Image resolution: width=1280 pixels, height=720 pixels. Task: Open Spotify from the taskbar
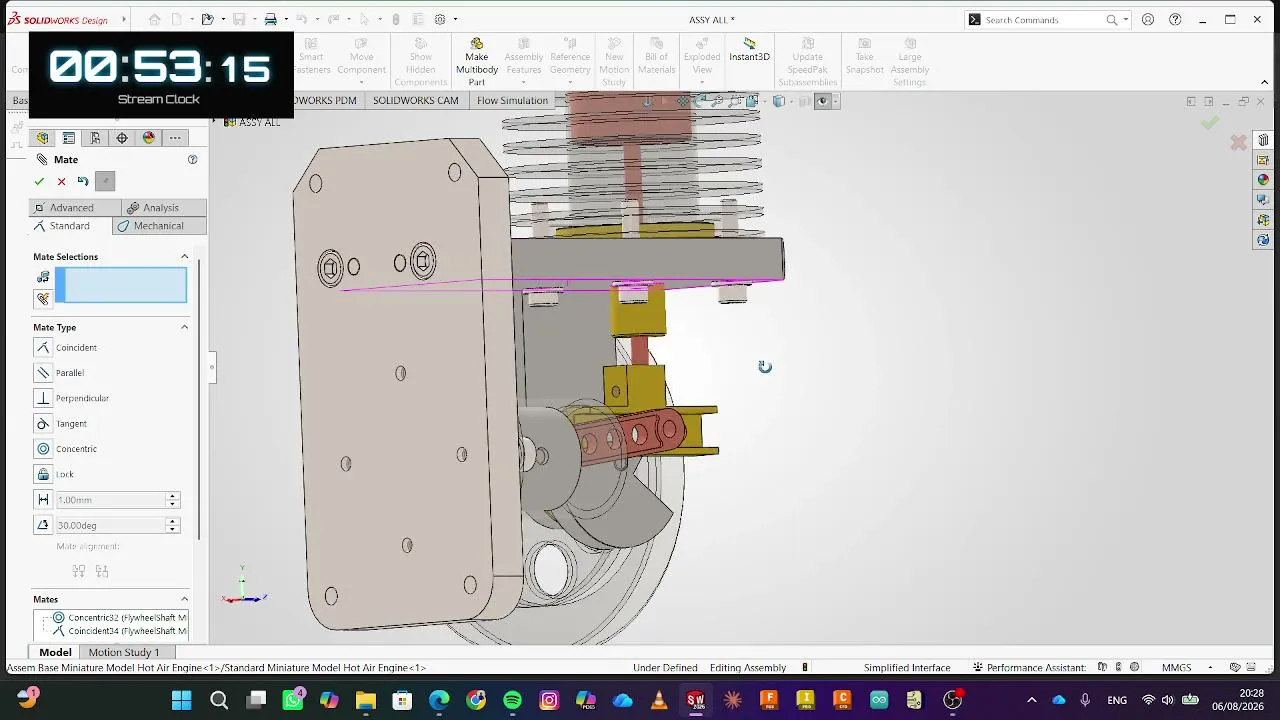coord(512,700)
